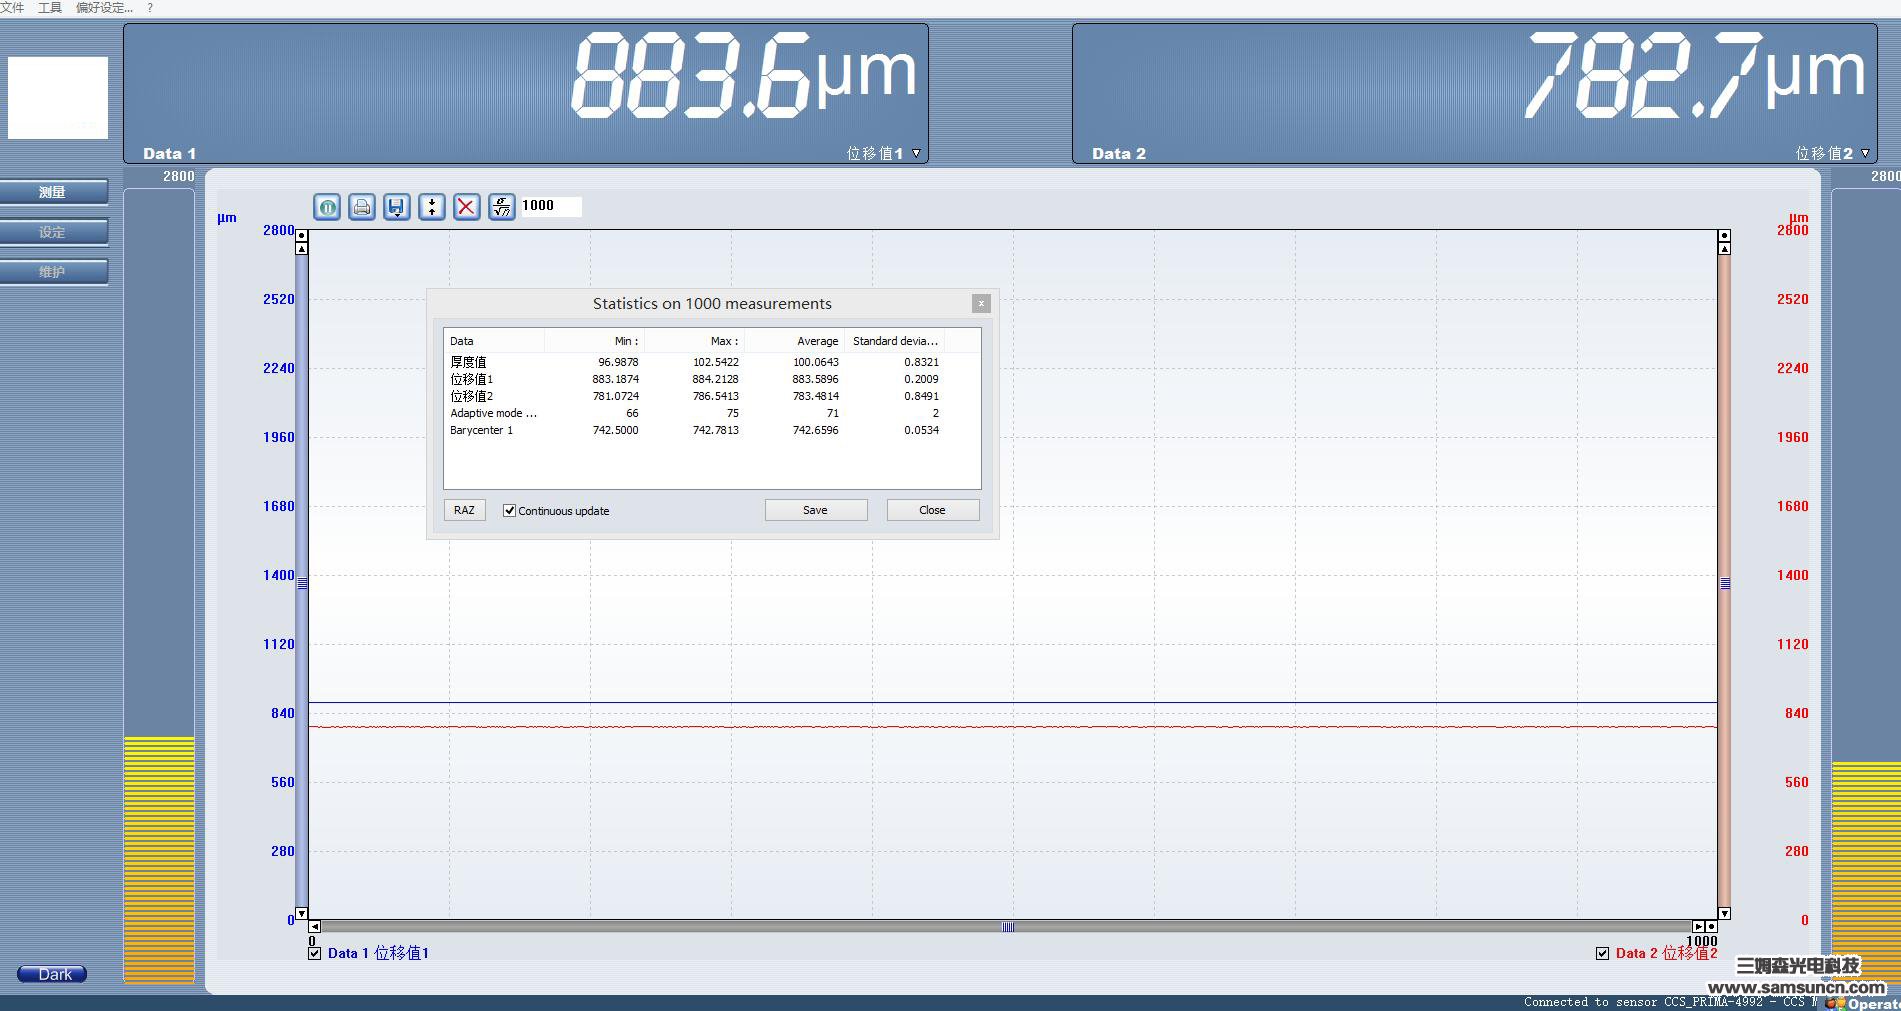Pause the live measurement acquisition
This screenshot has width=1901, height=1011.
pos(327,207)
